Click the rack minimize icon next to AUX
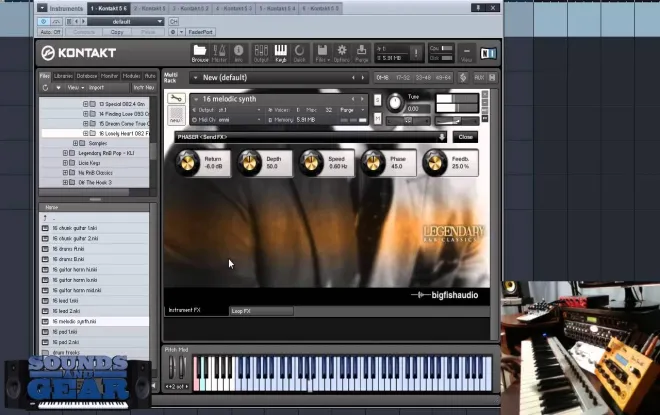The height and width of the screenshot is (415, 660). (492, 77)
